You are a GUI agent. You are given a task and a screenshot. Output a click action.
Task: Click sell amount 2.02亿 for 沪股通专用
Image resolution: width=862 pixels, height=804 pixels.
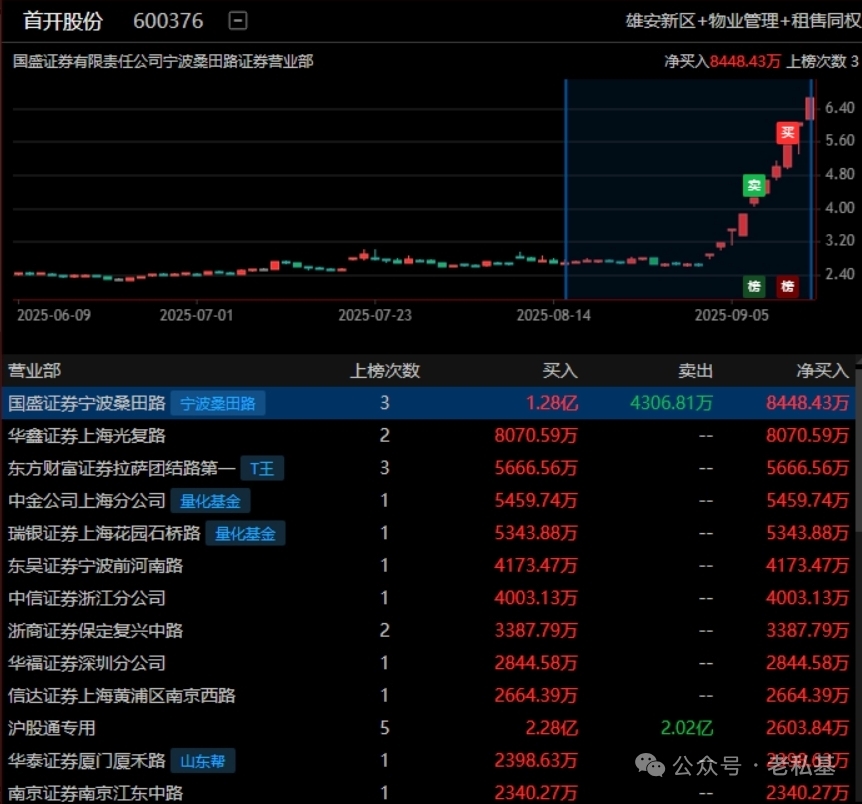coord(687,728)
